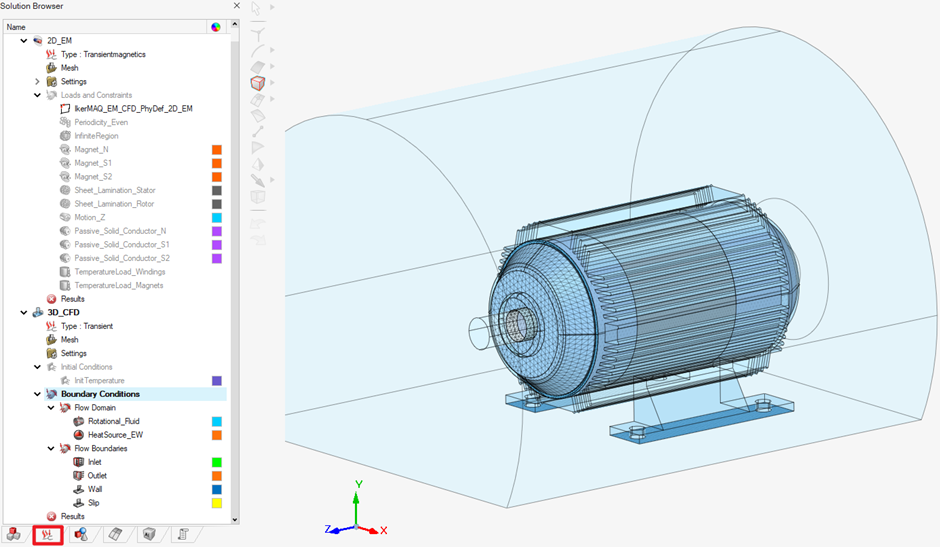Select IkerMAQ_EM_CFD_PhyDef_2D_EM item

click(133, 109)
